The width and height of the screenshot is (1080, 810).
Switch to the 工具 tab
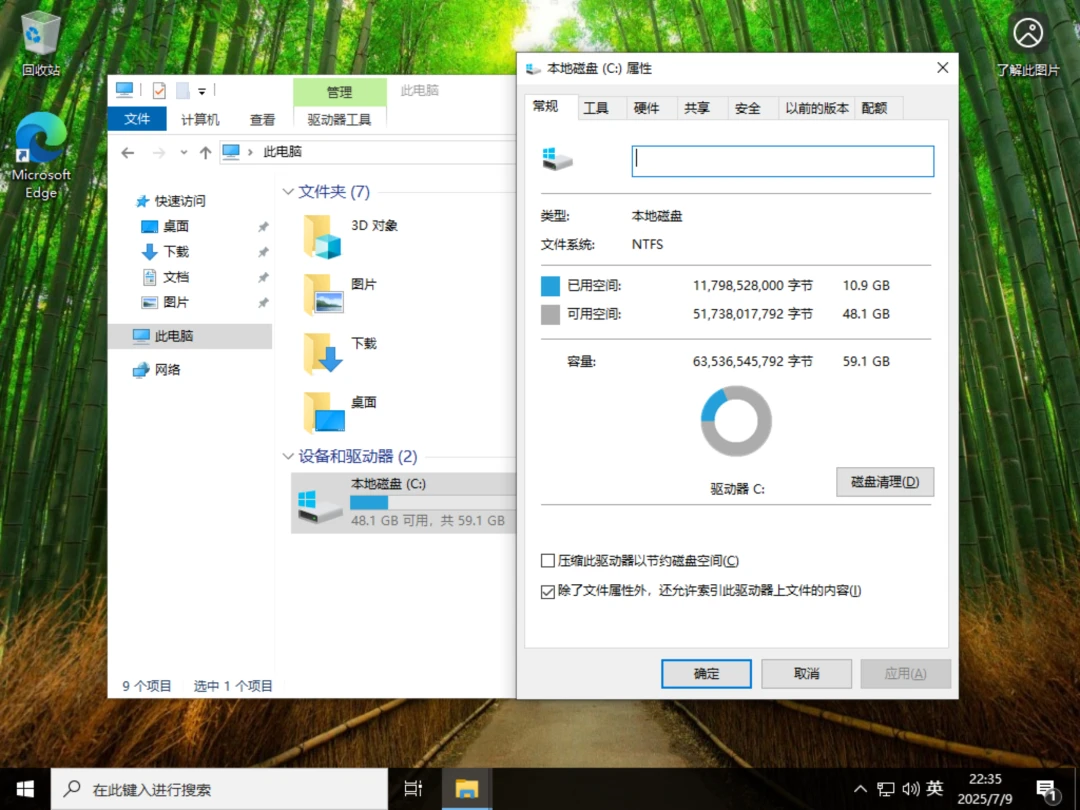(x=596, y=108)
